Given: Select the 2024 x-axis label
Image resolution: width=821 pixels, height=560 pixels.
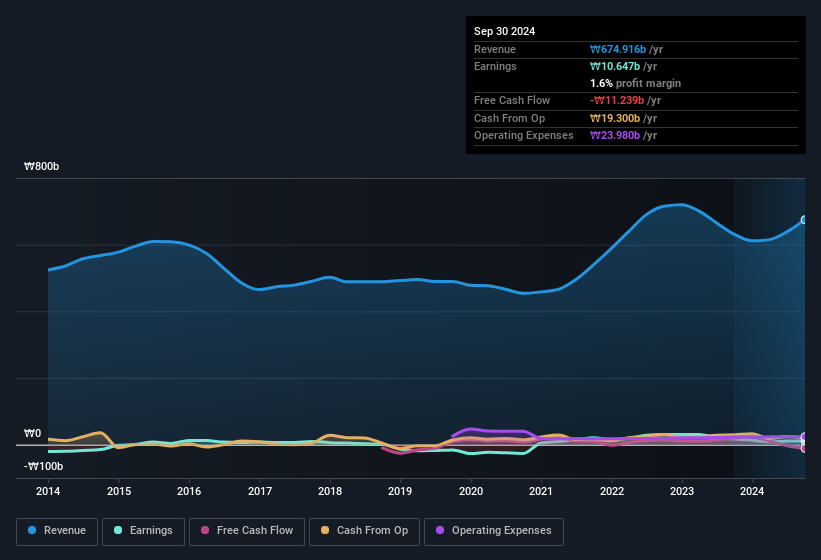Looking at the screenshot, I should [x=752, y=491].
